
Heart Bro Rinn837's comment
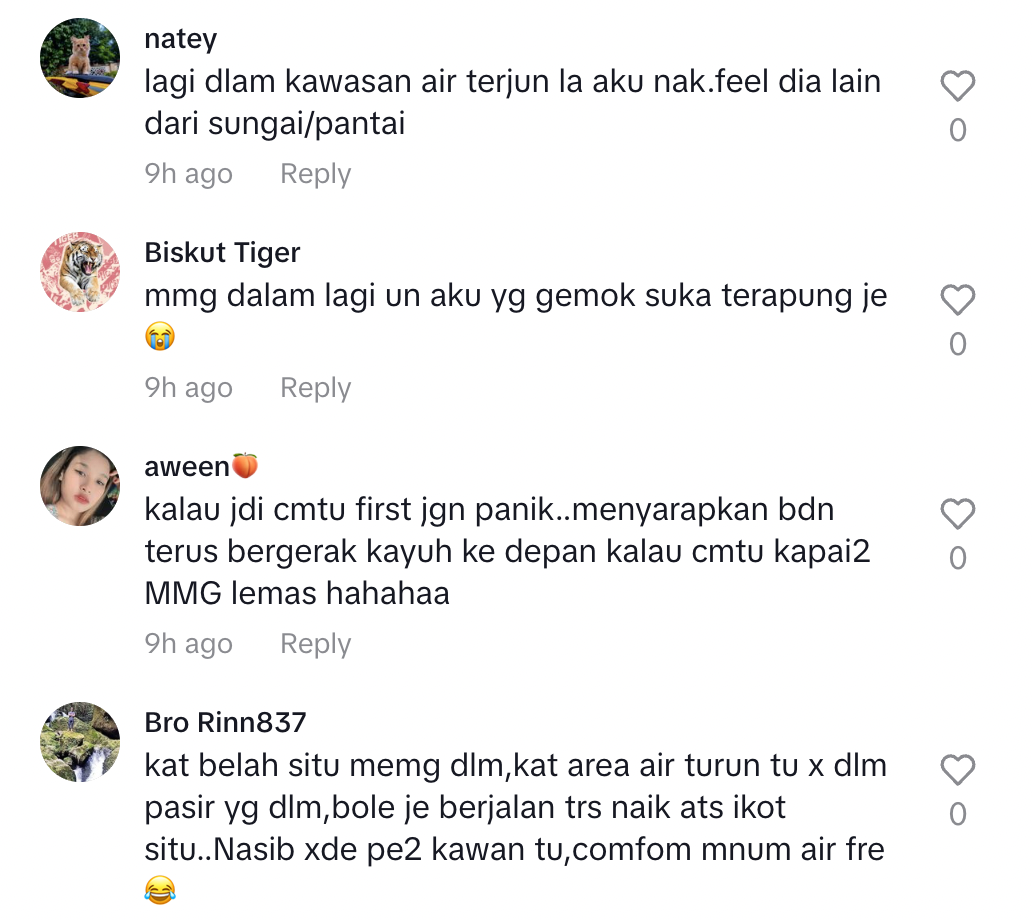coord(957,771)
